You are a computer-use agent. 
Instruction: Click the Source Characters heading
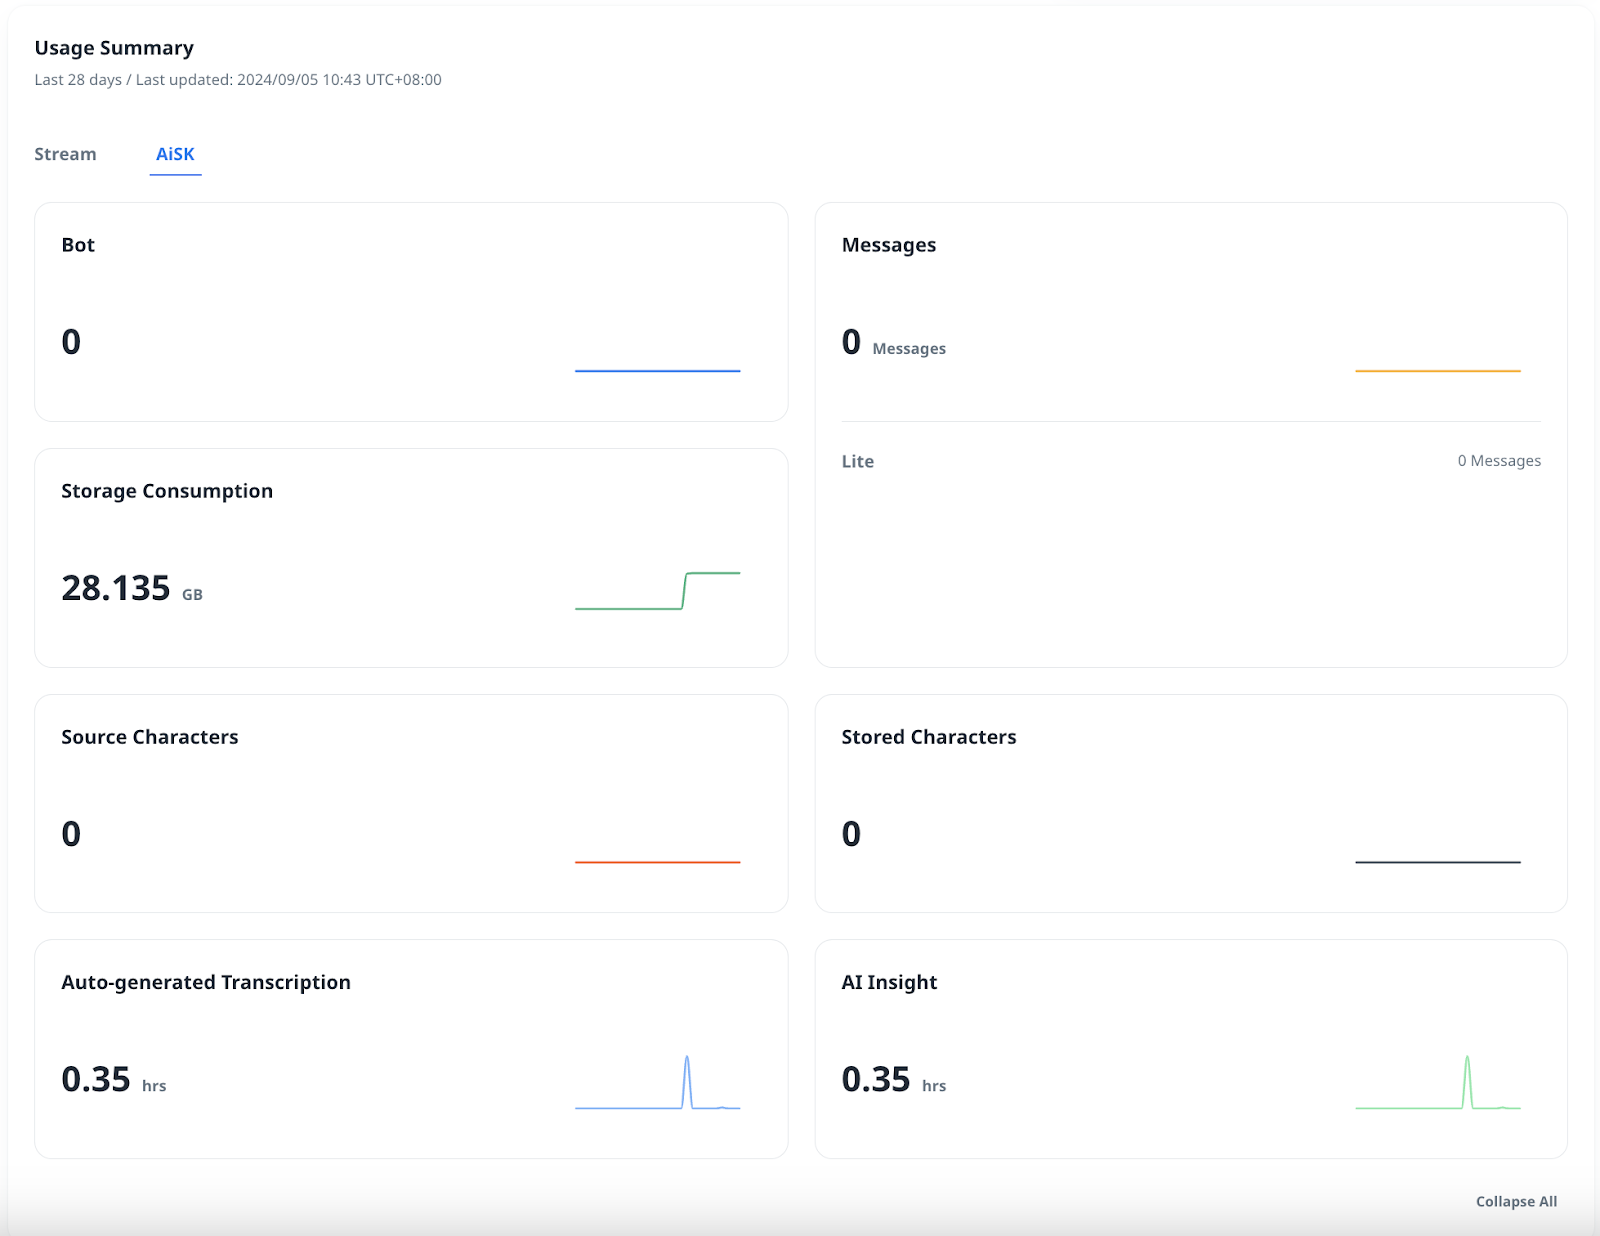tap(150, 737)
